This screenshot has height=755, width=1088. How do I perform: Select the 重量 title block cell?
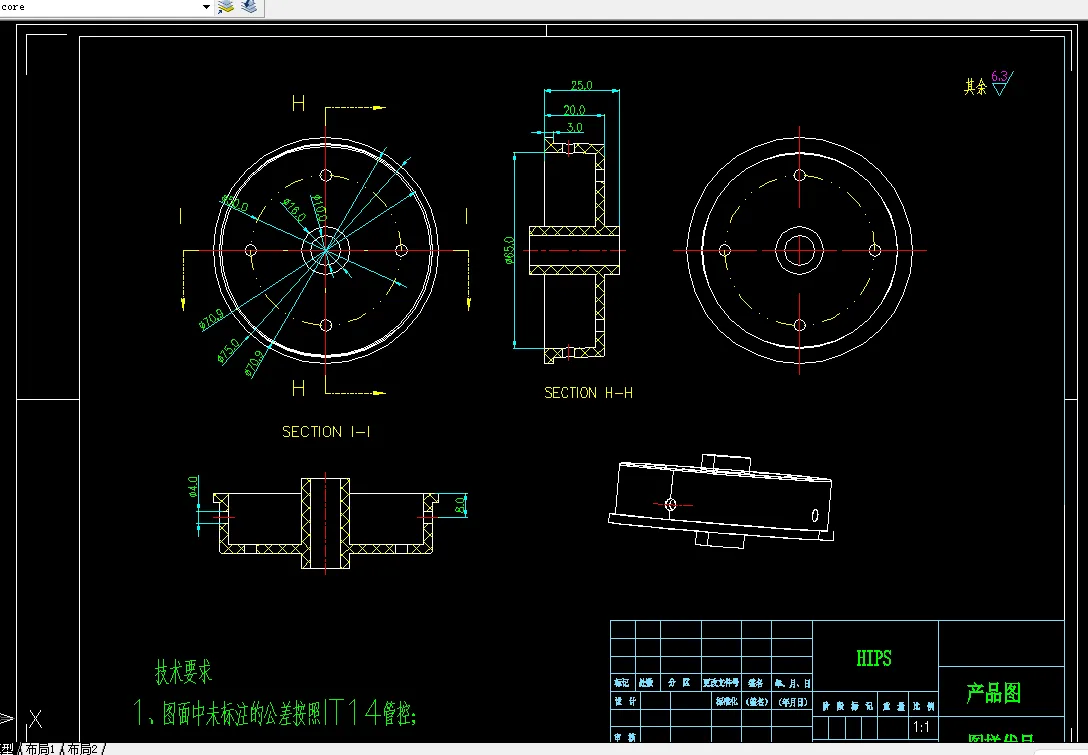pyautogui.click(x=893, y=706)
